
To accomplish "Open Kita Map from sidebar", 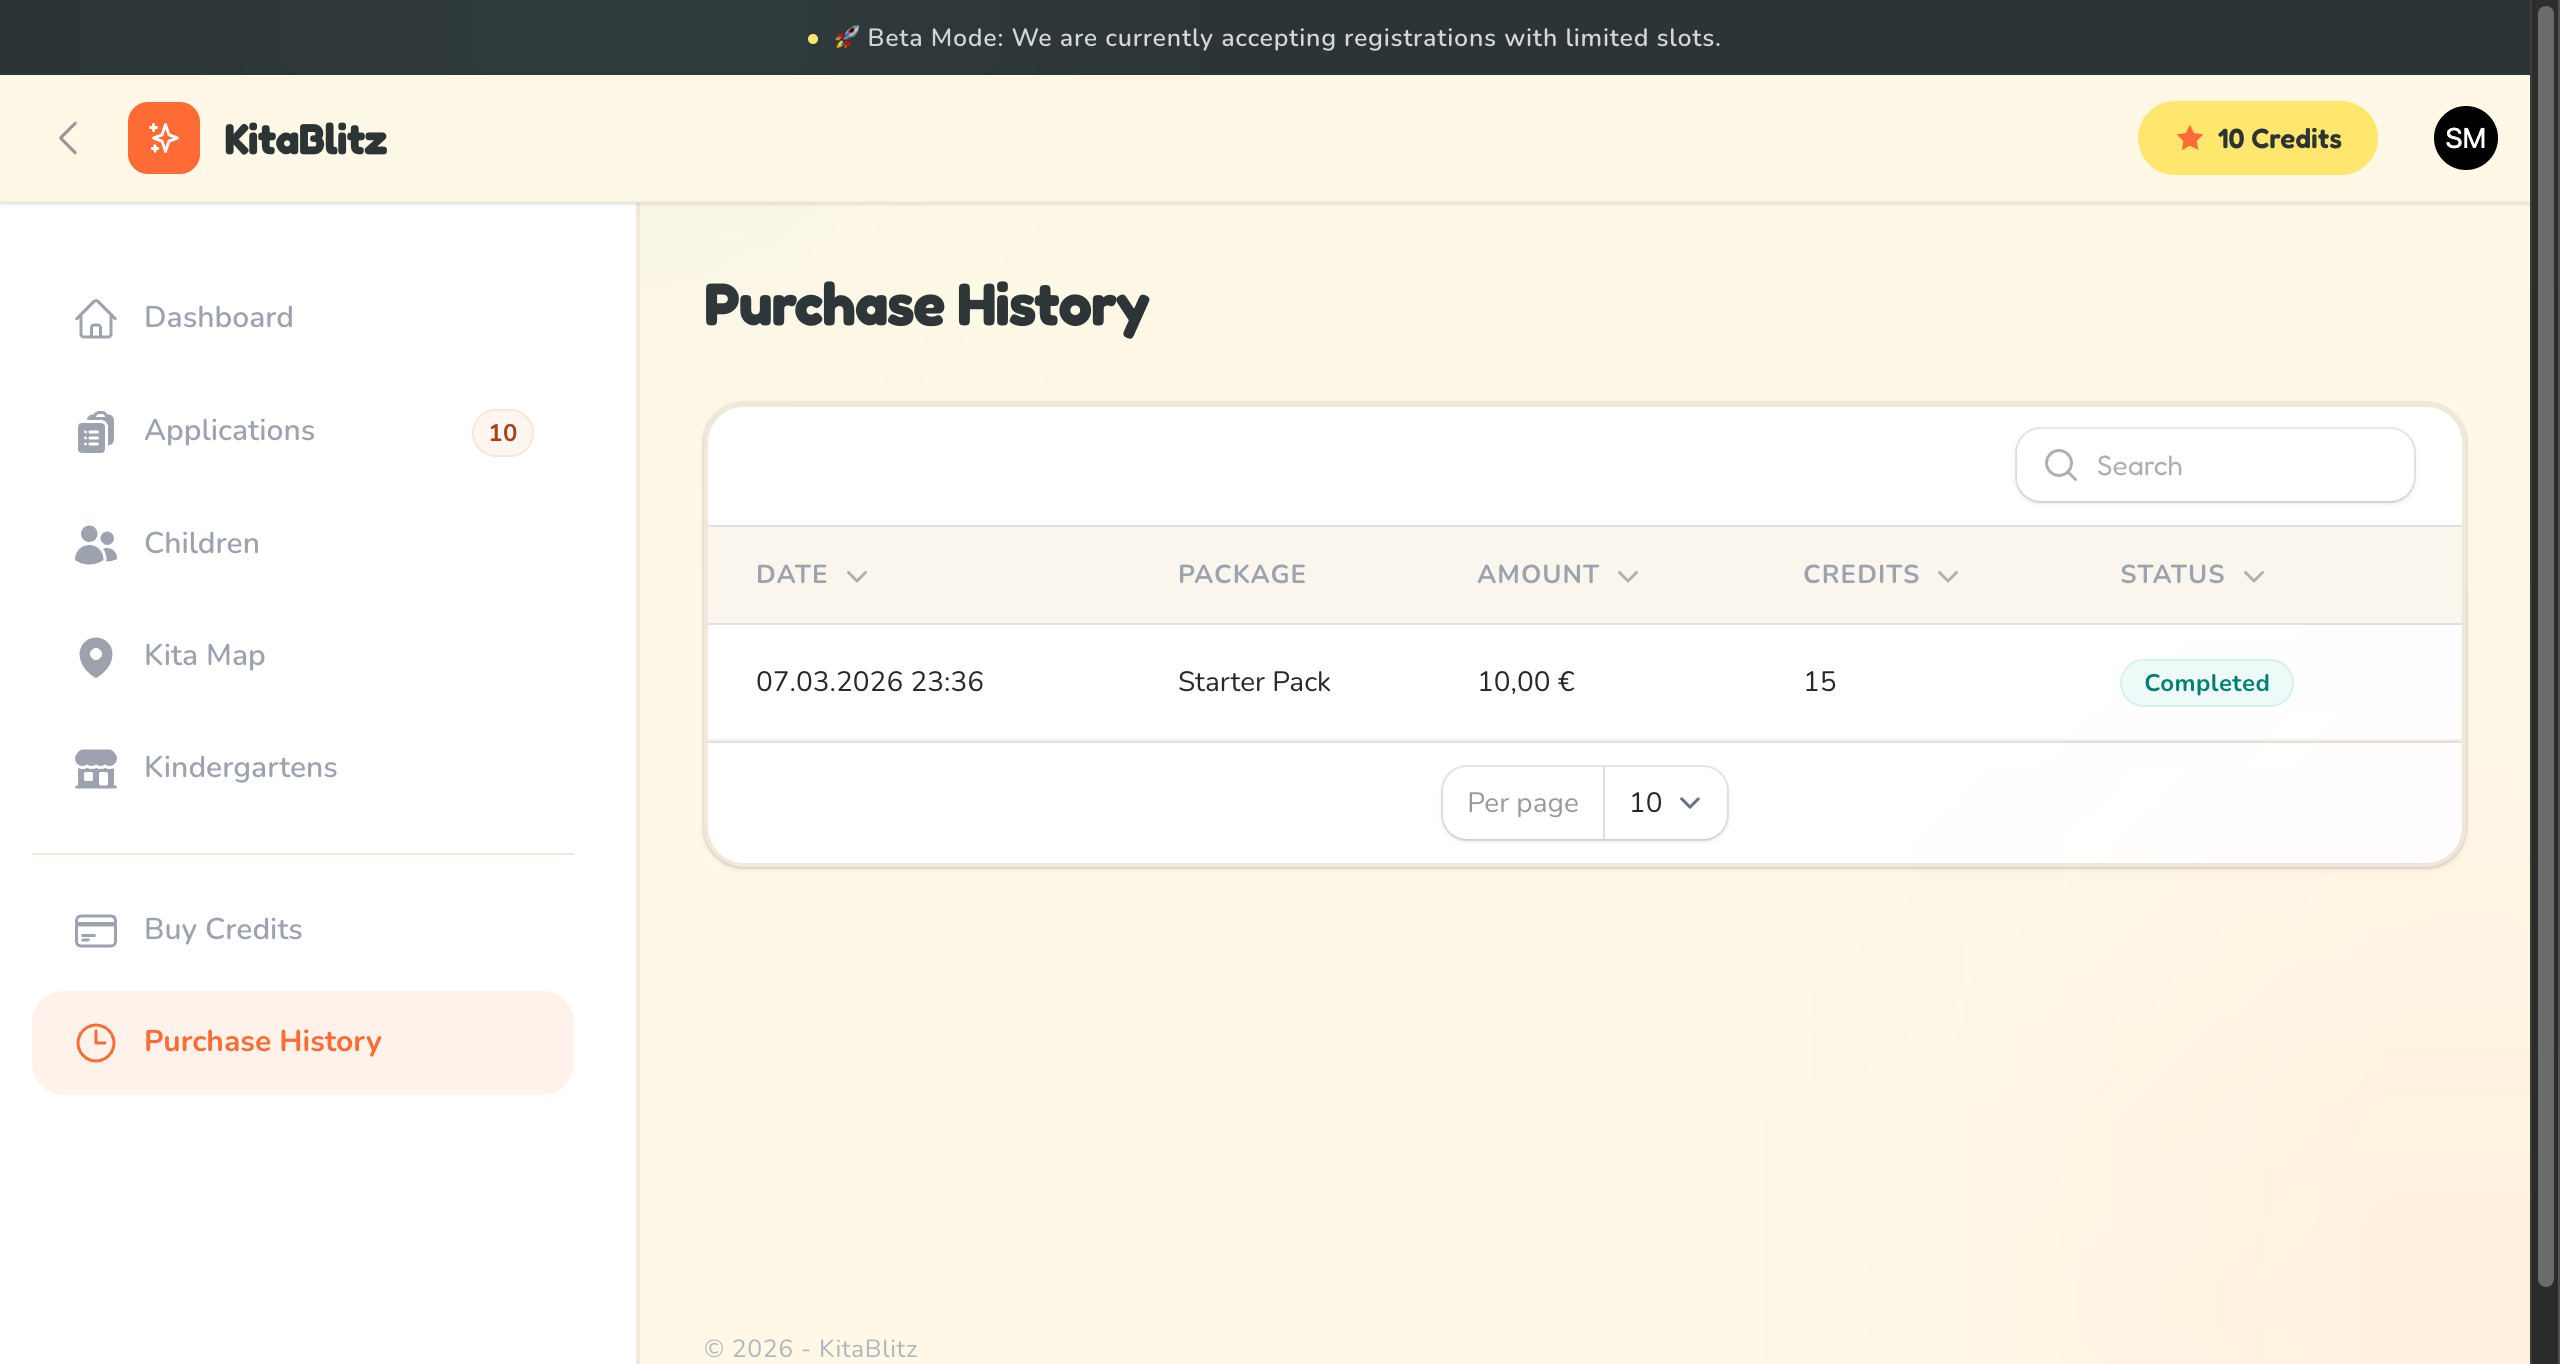I will point(205,656).
